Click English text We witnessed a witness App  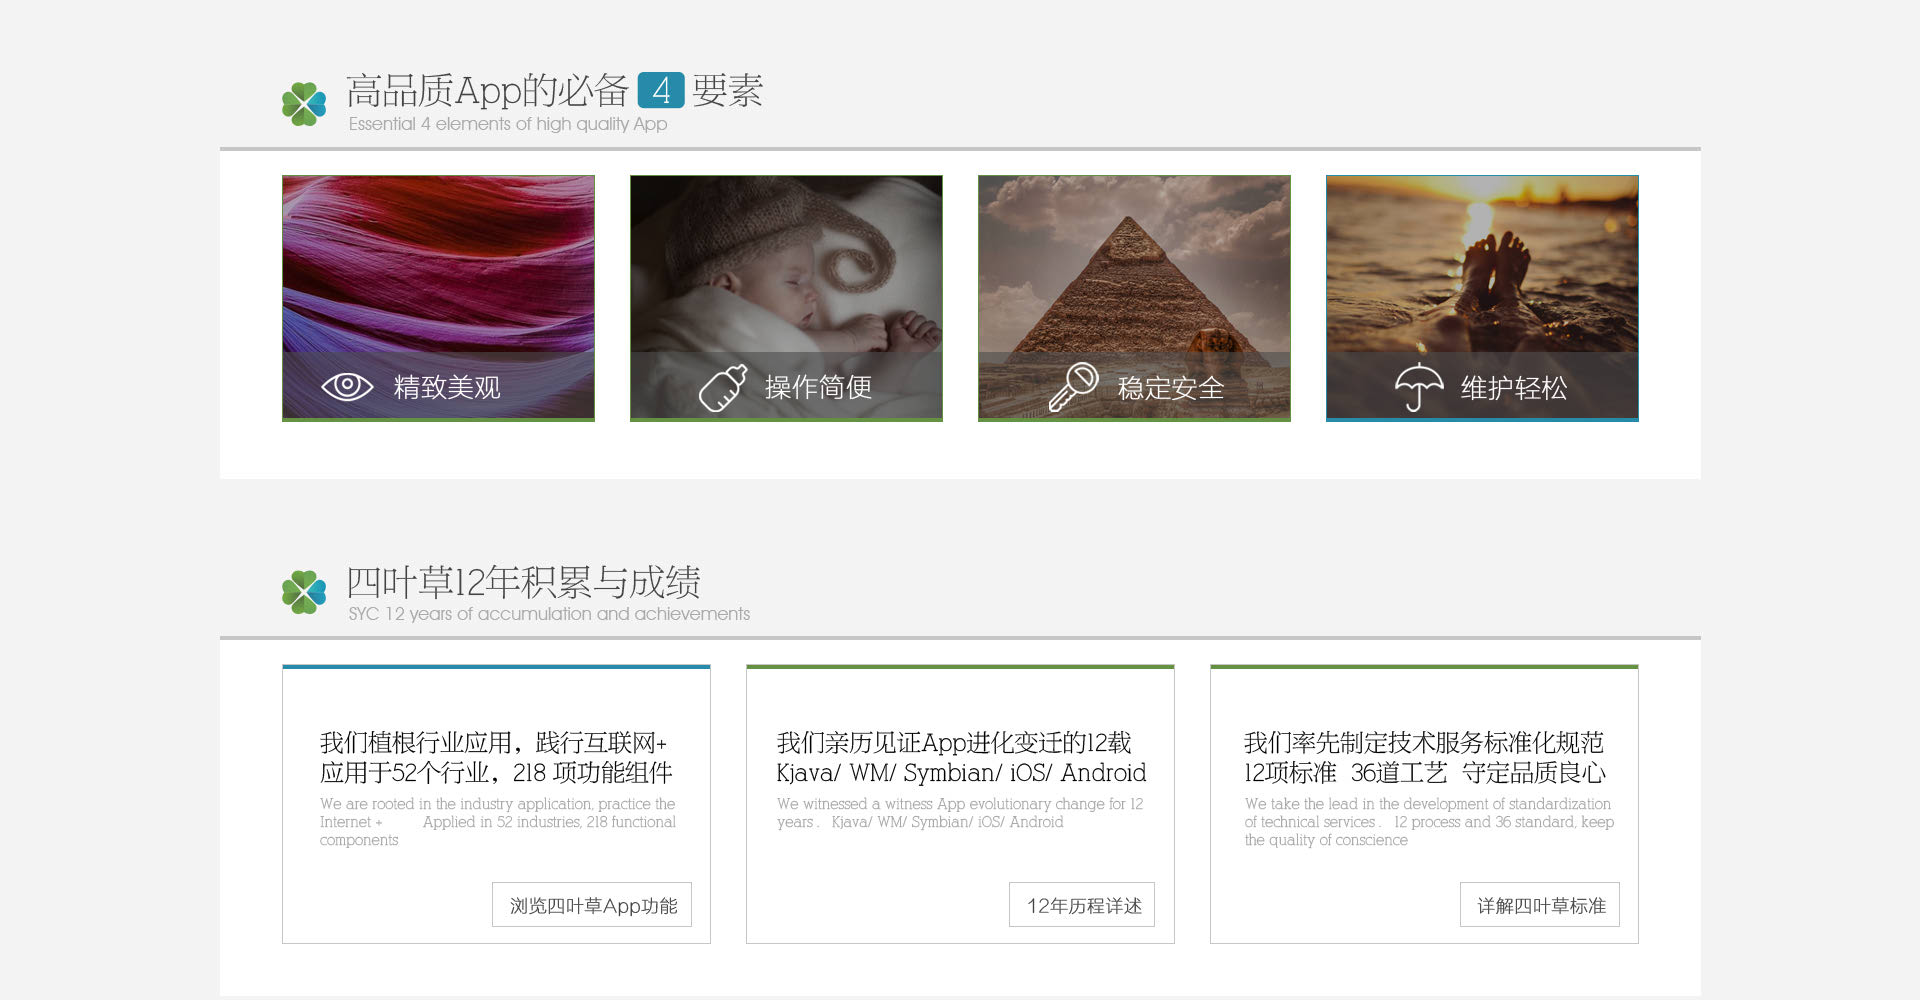[960, 813]
